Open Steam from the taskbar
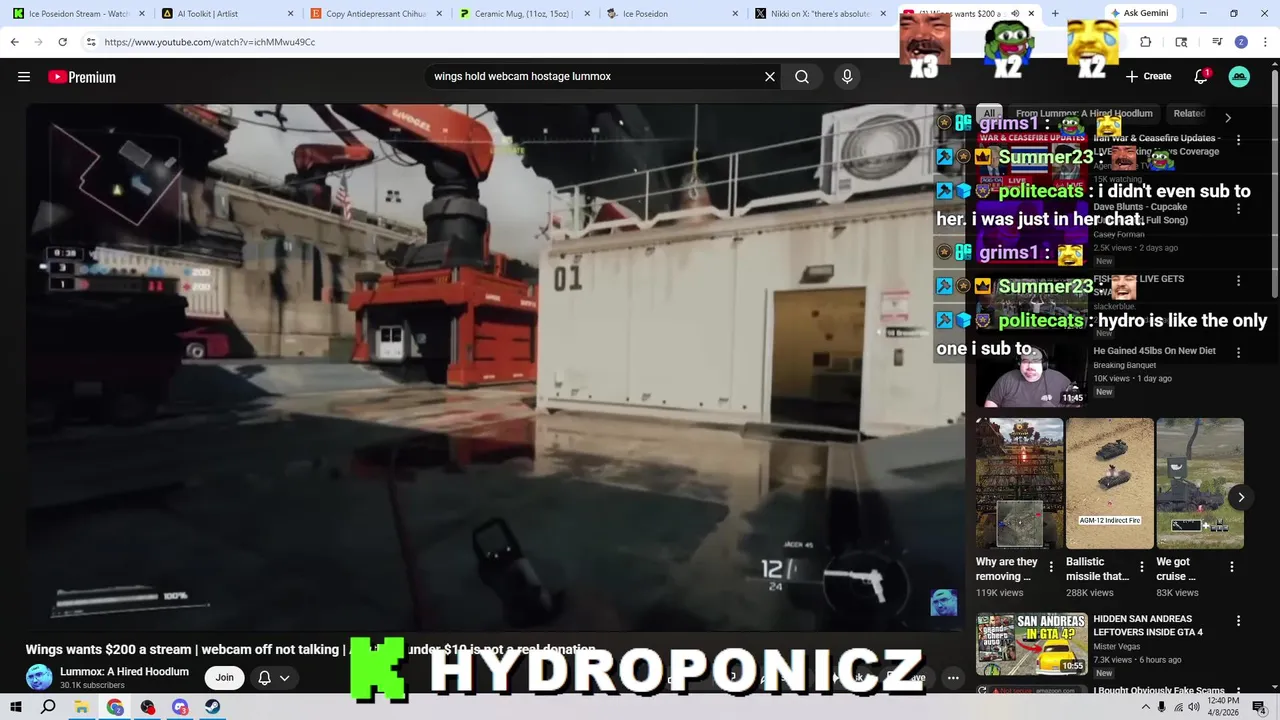The width and height of the screenshot is (1280, 720). click(x=213, y=707)
